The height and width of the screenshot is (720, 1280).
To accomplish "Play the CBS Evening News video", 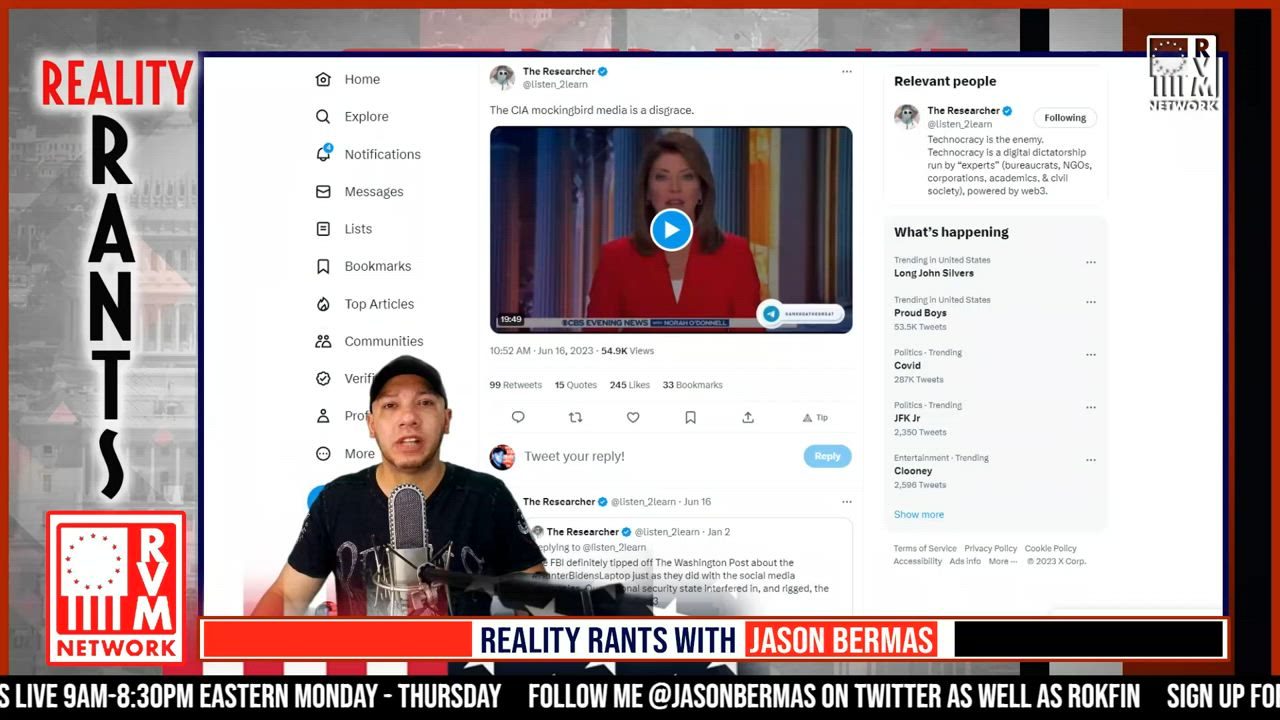I will click(x=671, y=230).
